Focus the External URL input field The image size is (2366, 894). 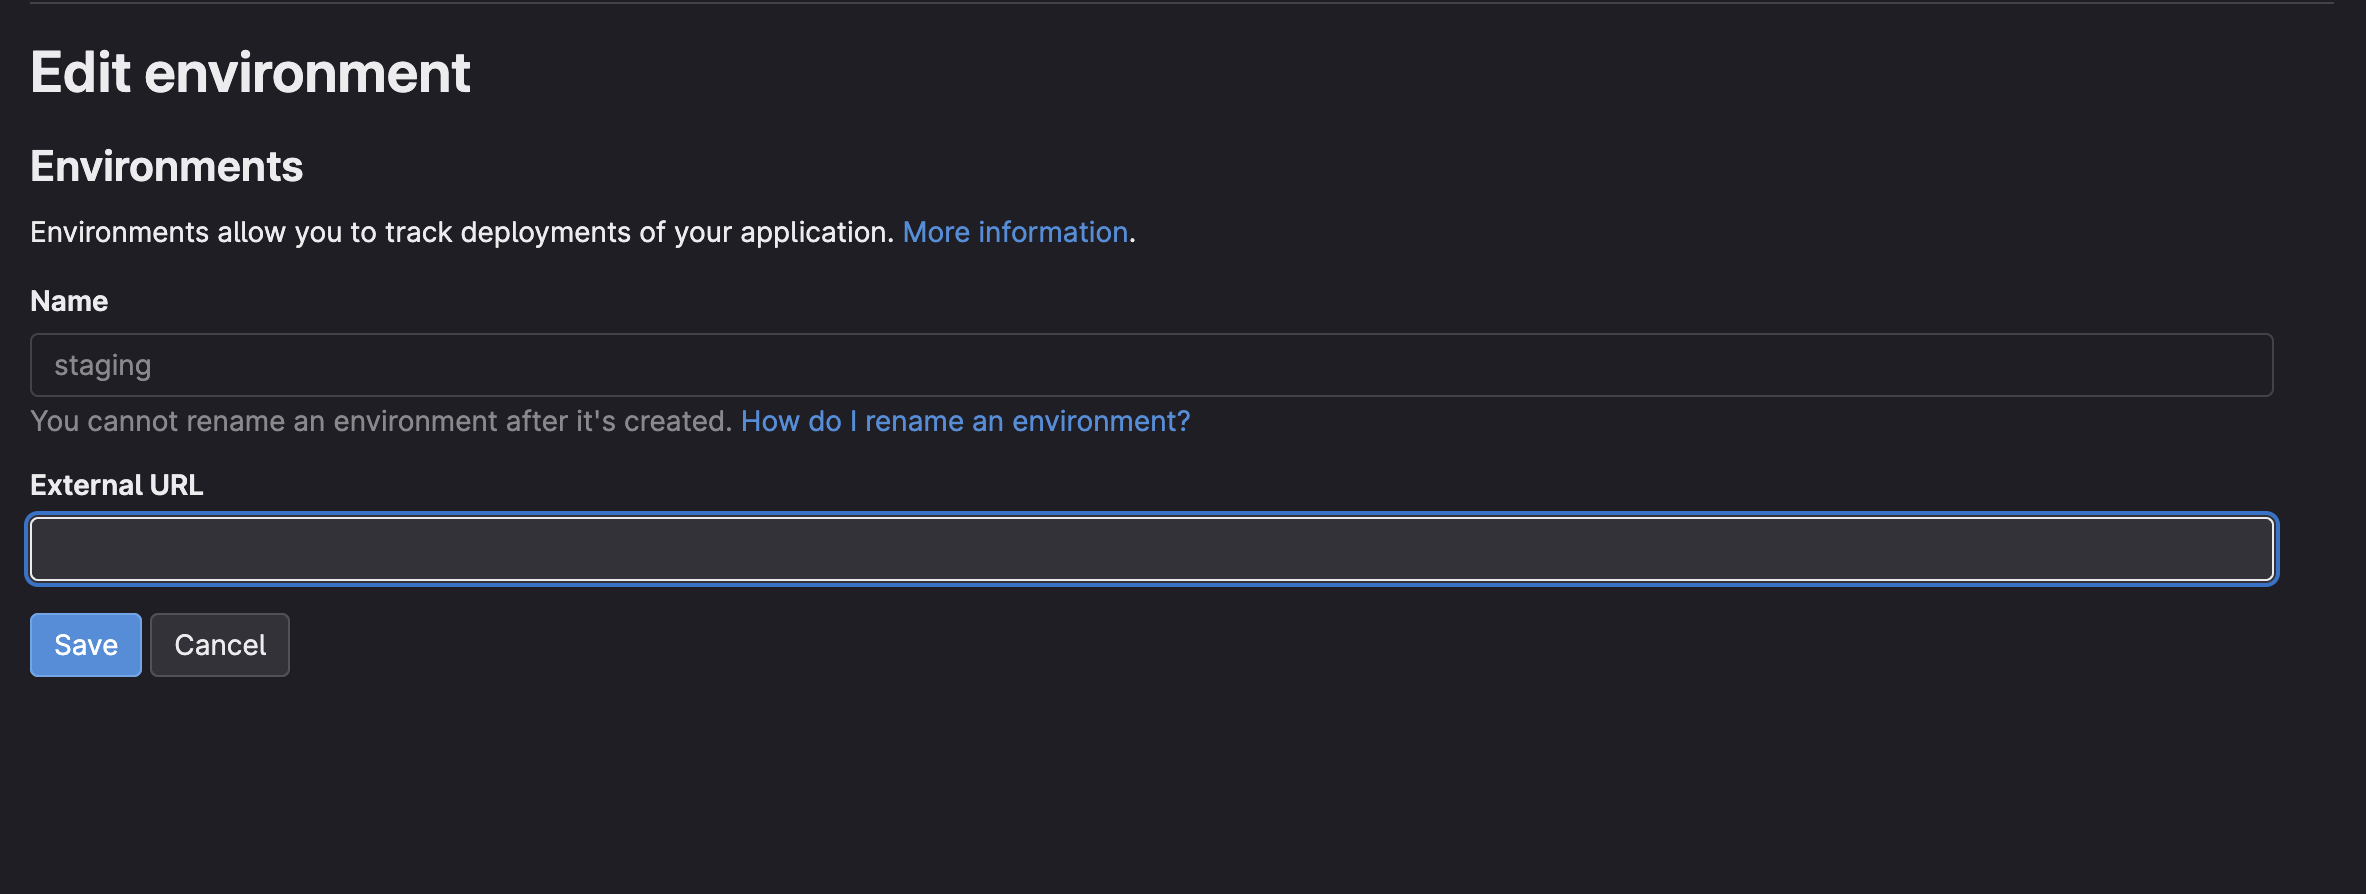[x=1152, y=549]
